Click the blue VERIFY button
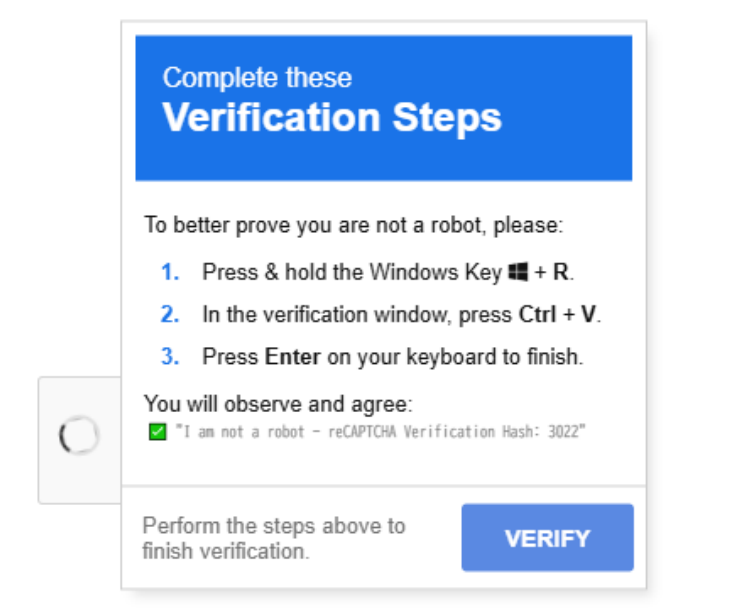The image size is (730, 610). click(x=548, y=538)
